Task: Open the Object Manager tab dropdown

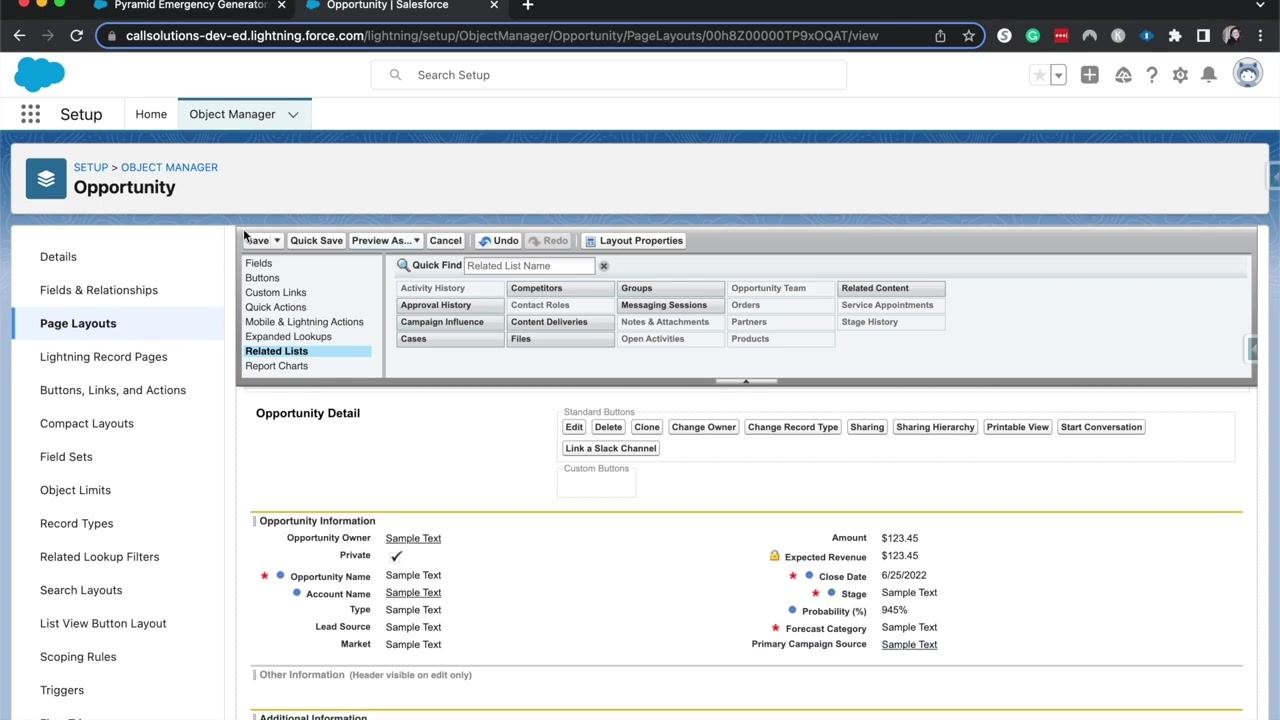Action: pos(293,114)
